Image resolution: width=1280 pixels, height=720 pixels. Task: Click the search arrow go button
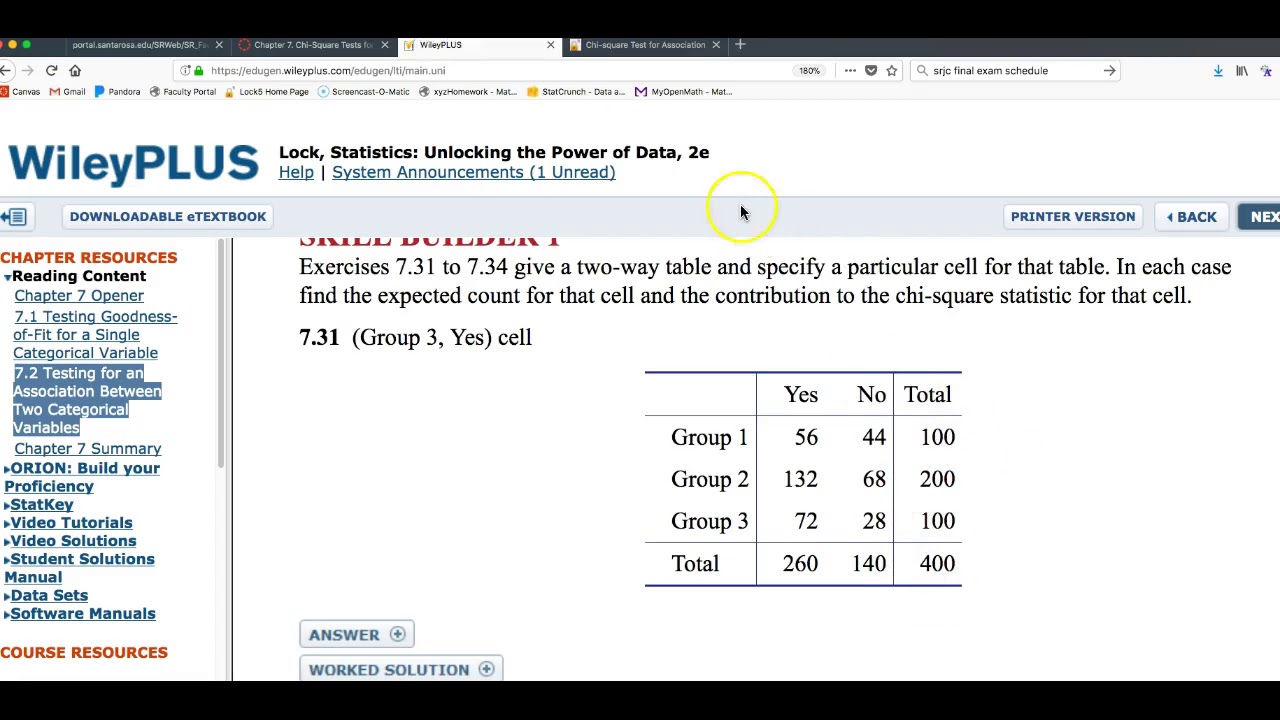1109,71
